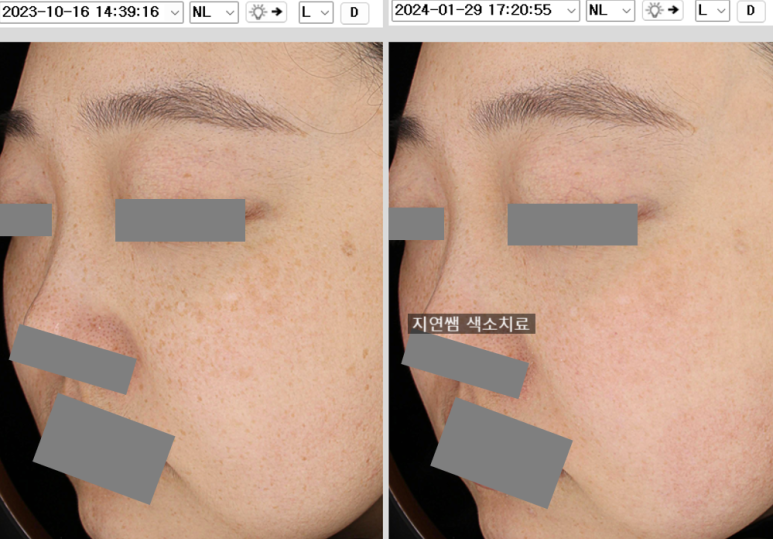Open the 2024-01-29 17:20:55 date dropdown
This screenshot has height=539, width=773.
(x=485, y=11)
